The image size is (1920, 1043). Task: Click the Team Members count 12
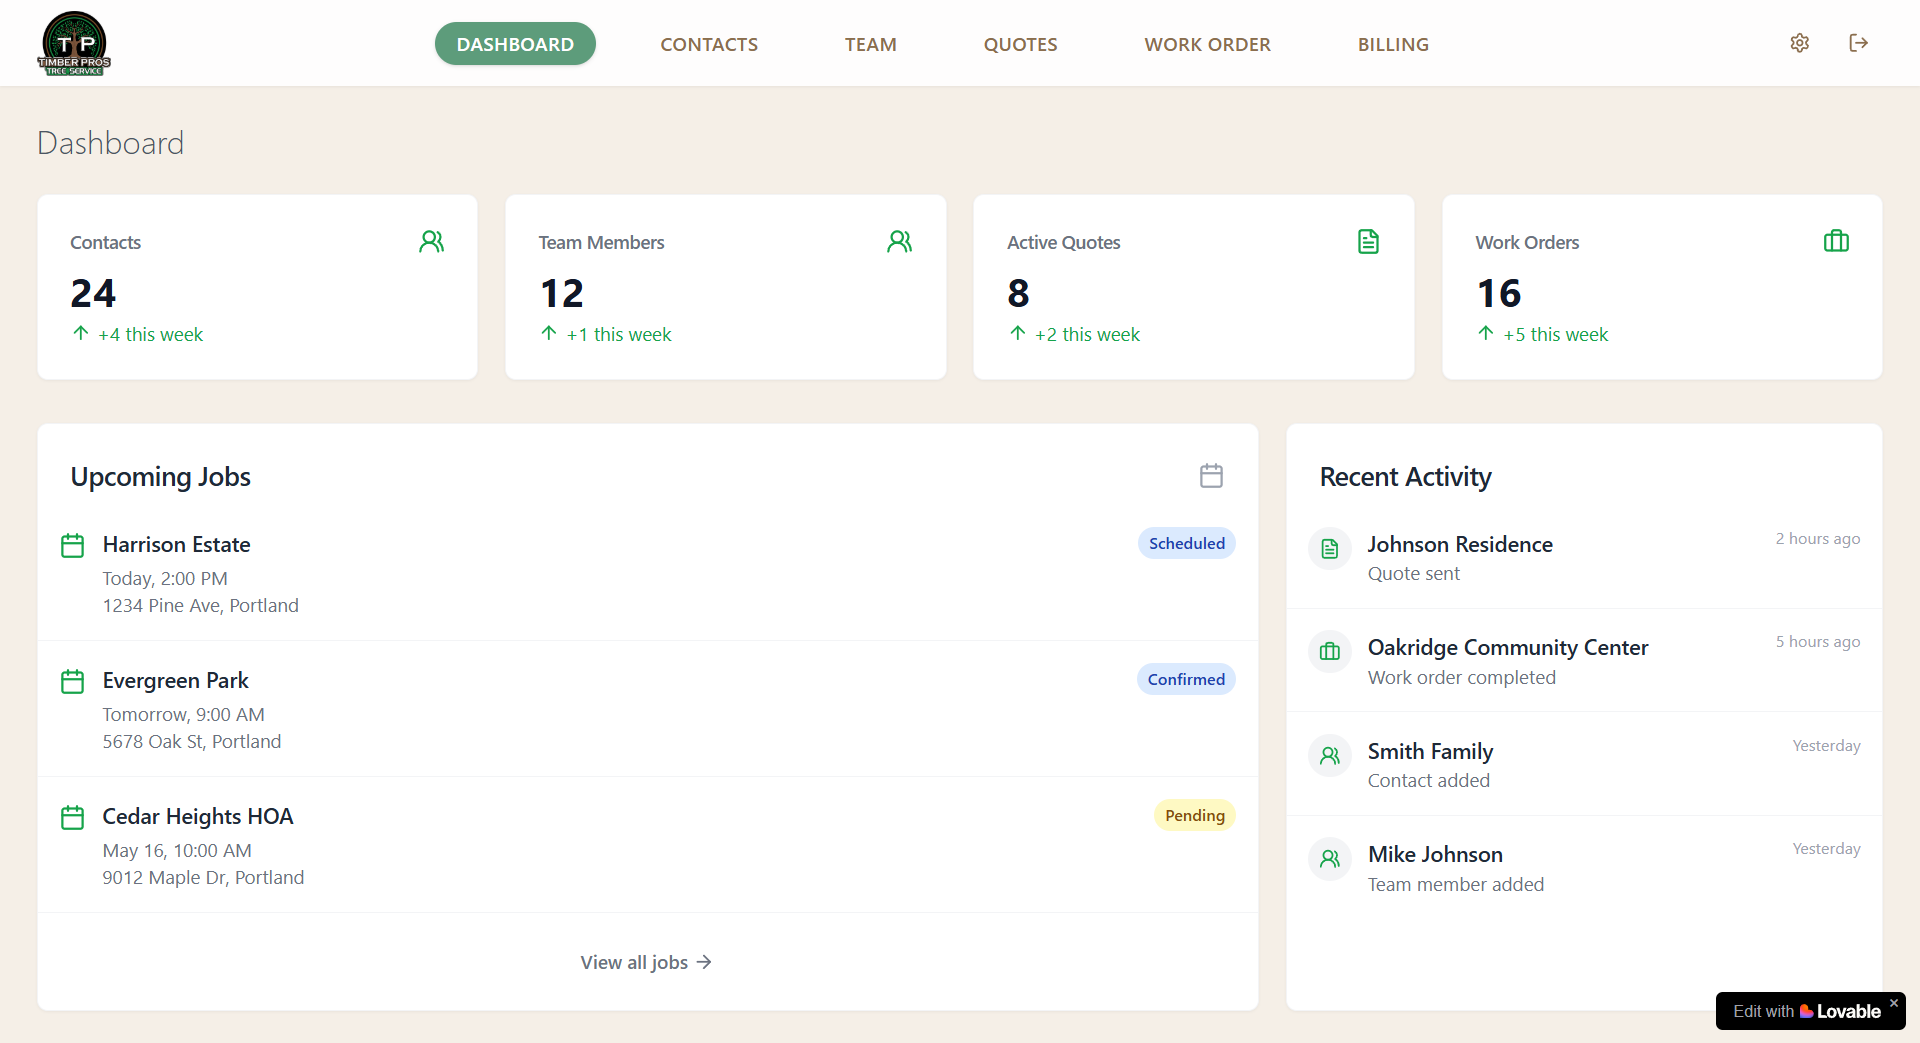click(561, 293)
